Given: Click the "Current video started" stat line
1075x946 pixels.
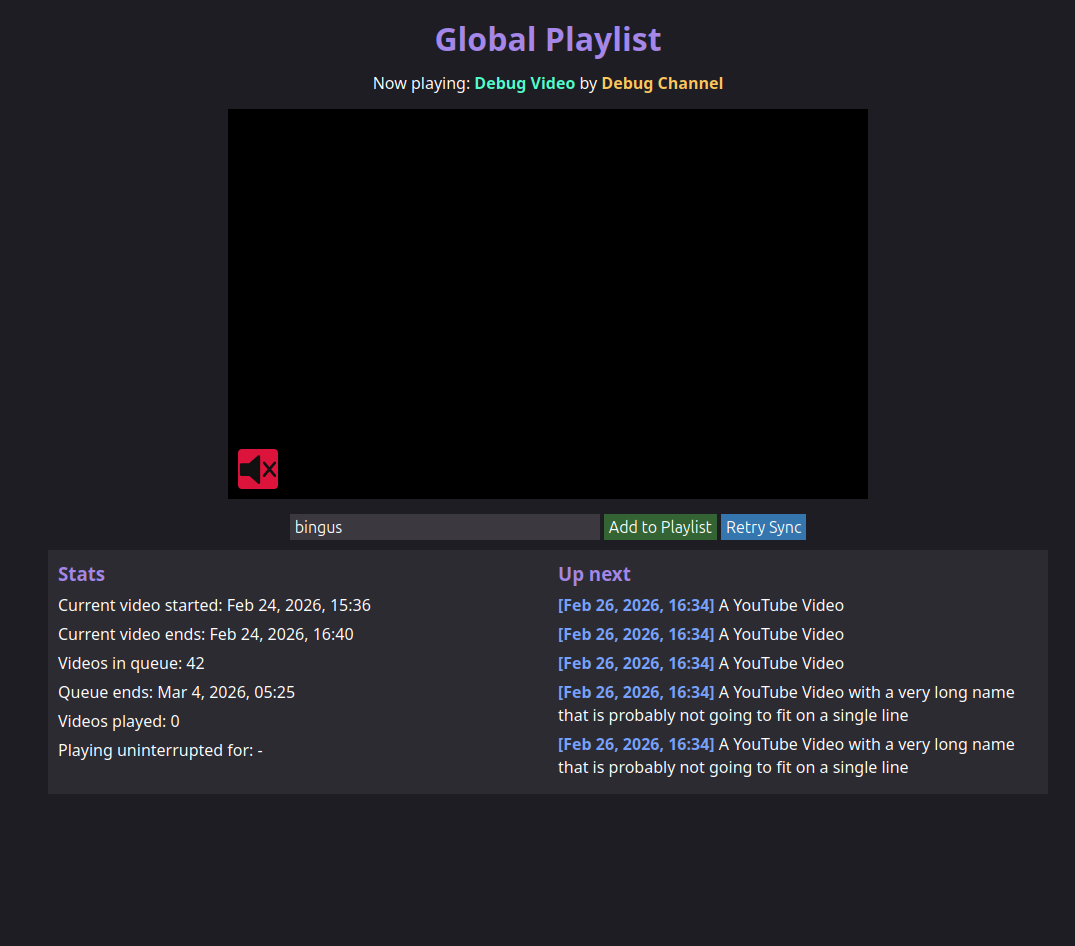Looking at the screenshot, I should [214, 605].
